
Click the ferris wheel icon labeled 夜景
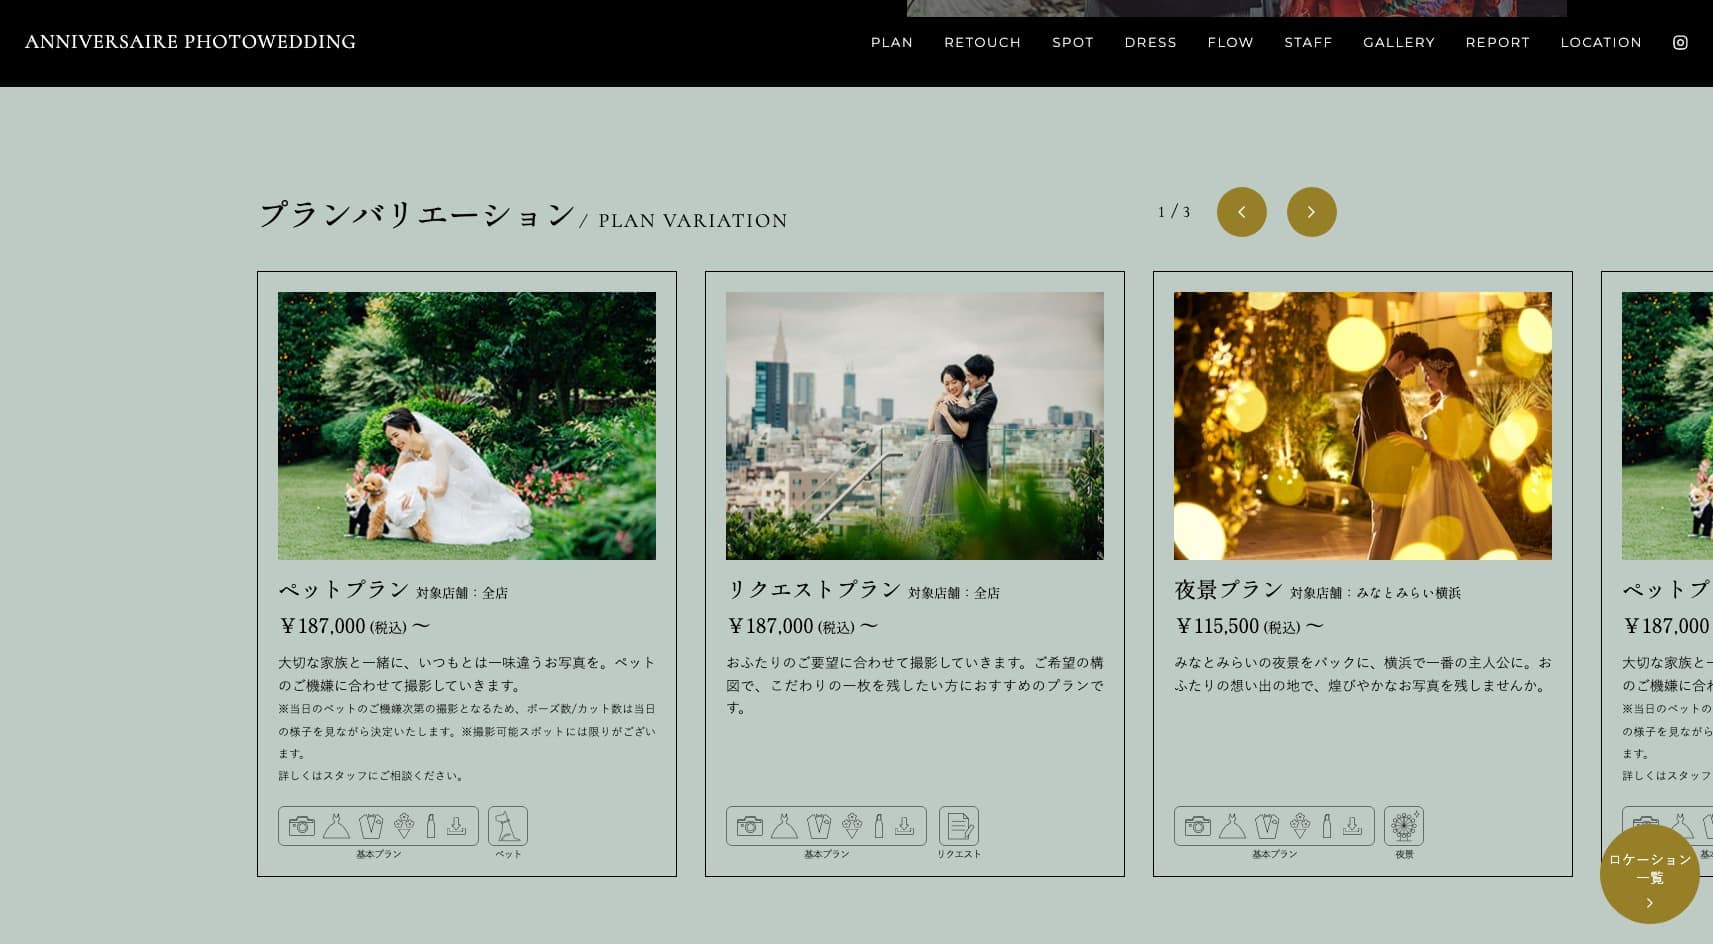pos(1404,826)
